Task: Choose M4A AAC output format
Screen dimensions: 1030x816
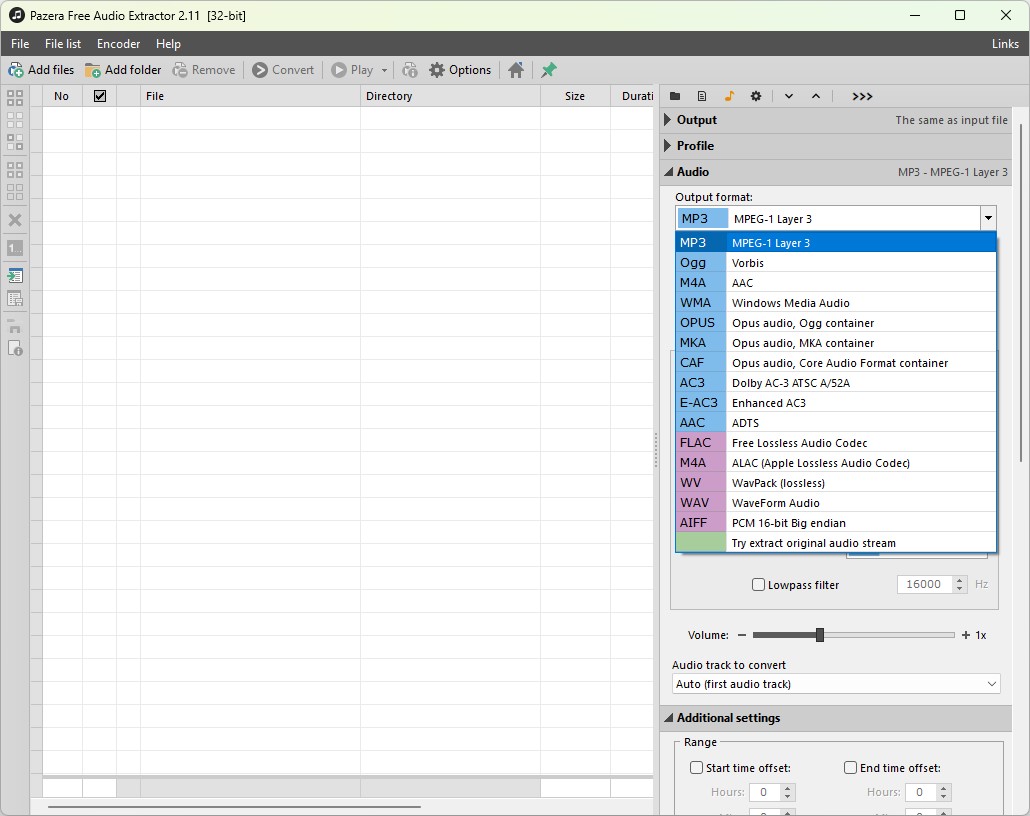Action: 836,283
